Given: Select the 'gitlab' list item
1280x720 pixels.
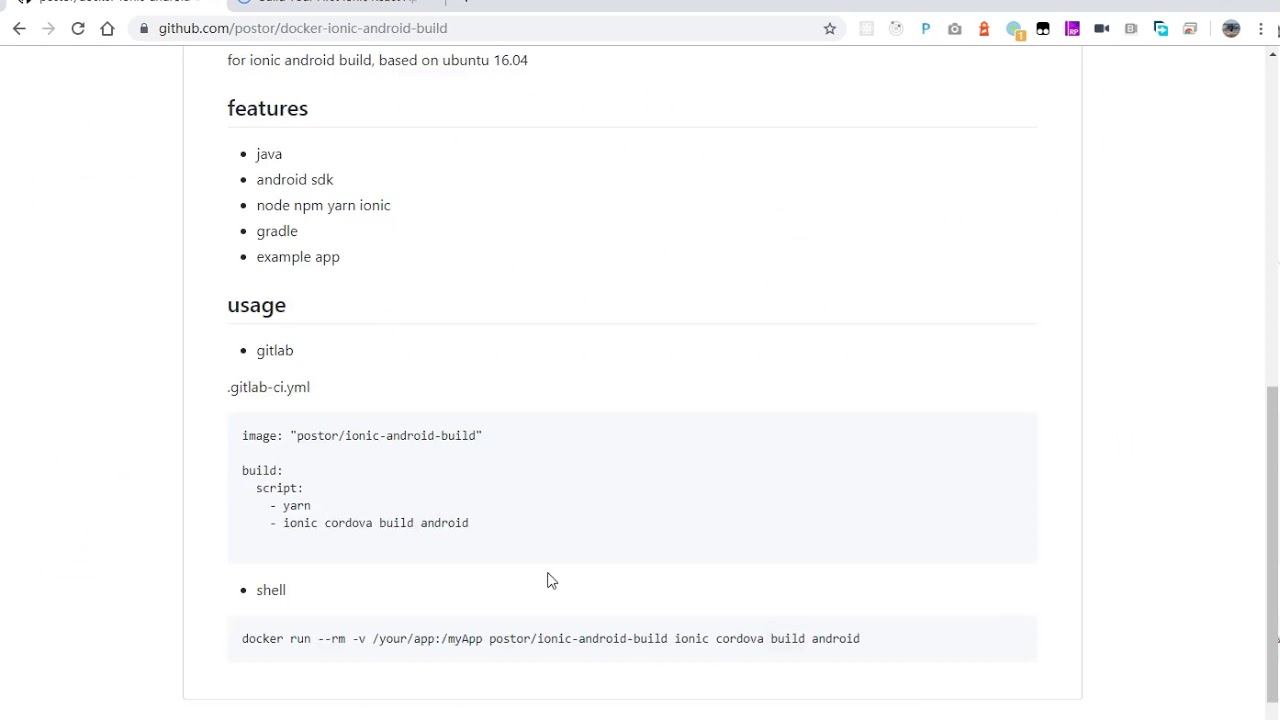Looking at the screenshot, I should click(x=275, y=351).
